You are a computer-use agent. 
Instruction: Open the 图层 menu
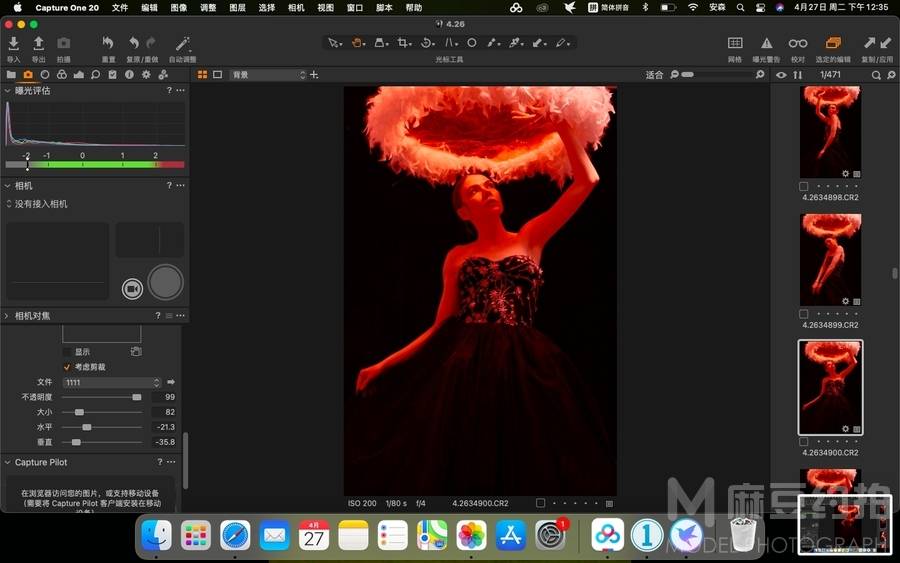point(237,7)
